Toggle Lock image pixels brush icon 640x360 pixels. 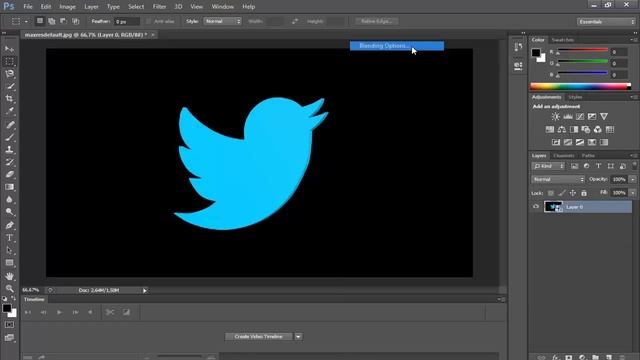click(562, 193)
